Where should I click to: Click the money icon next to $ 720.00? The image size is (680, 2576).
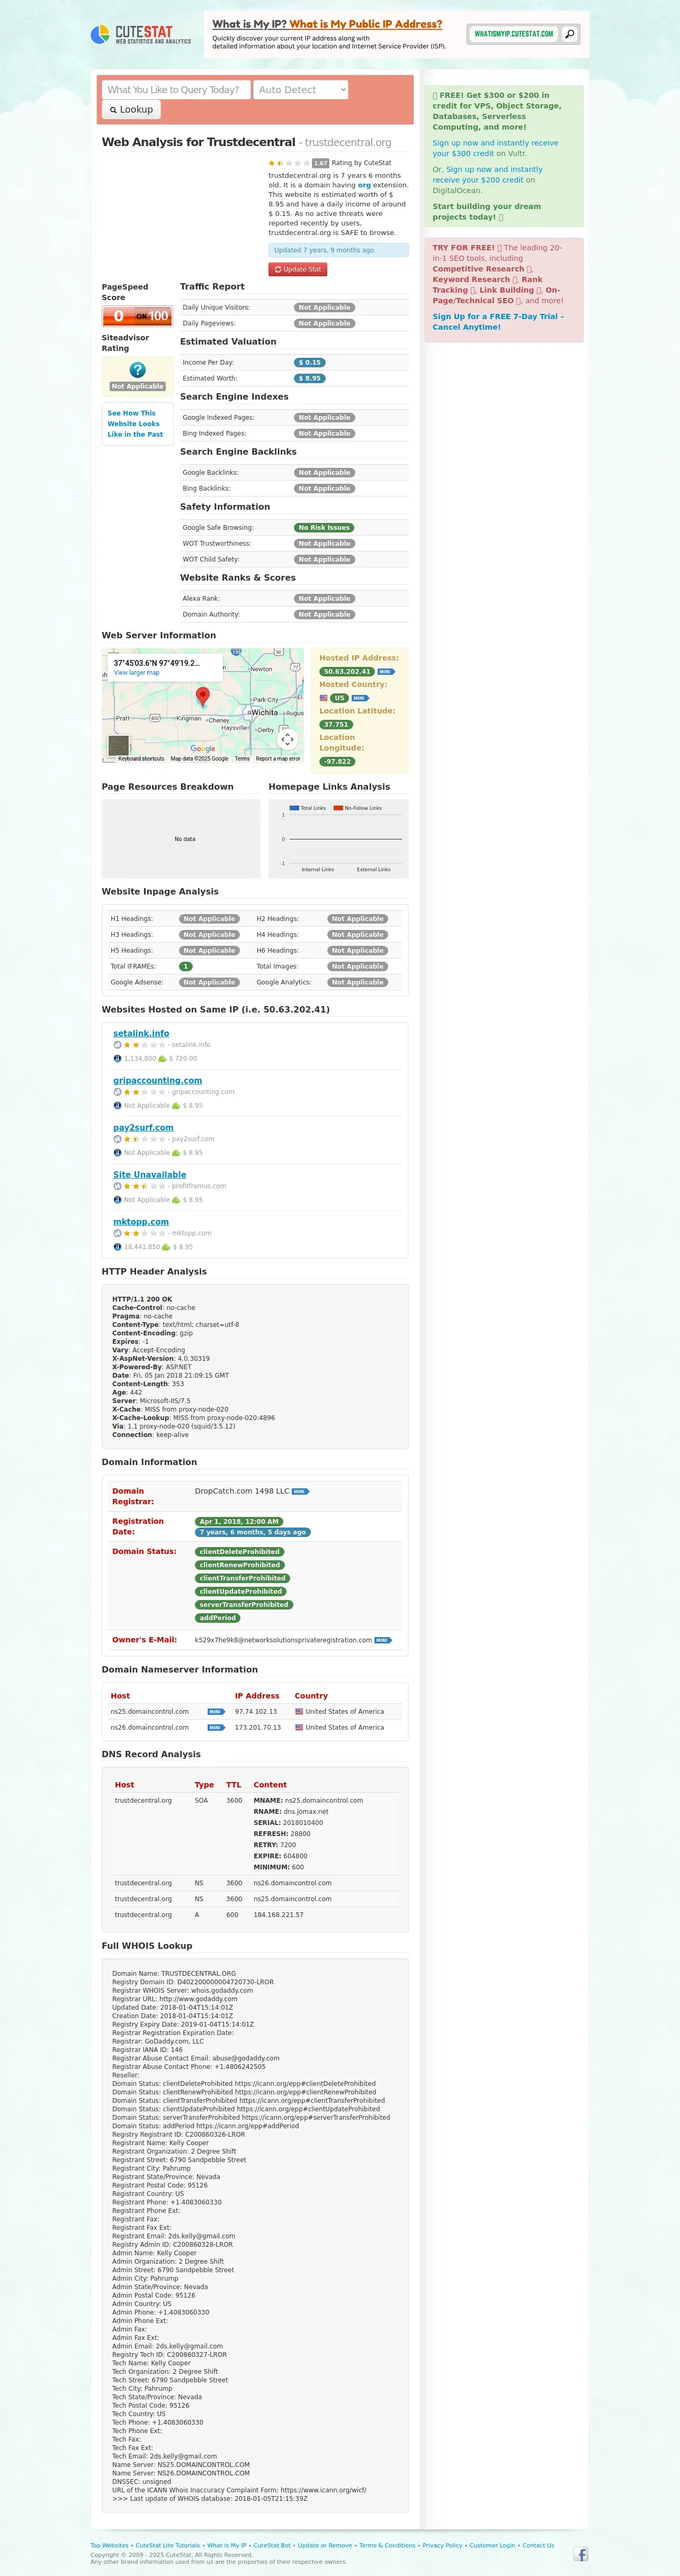[x=162, y=1058]
